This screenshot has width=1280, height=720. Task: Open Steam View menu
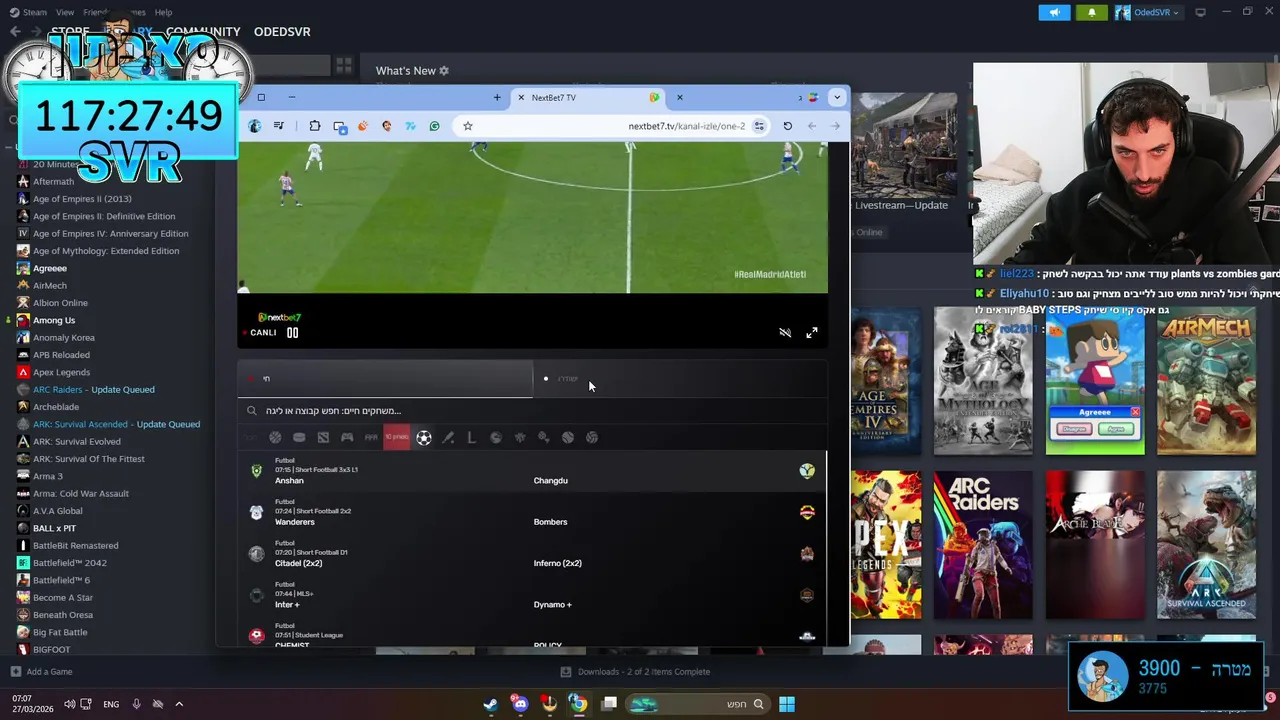point(65,12)
